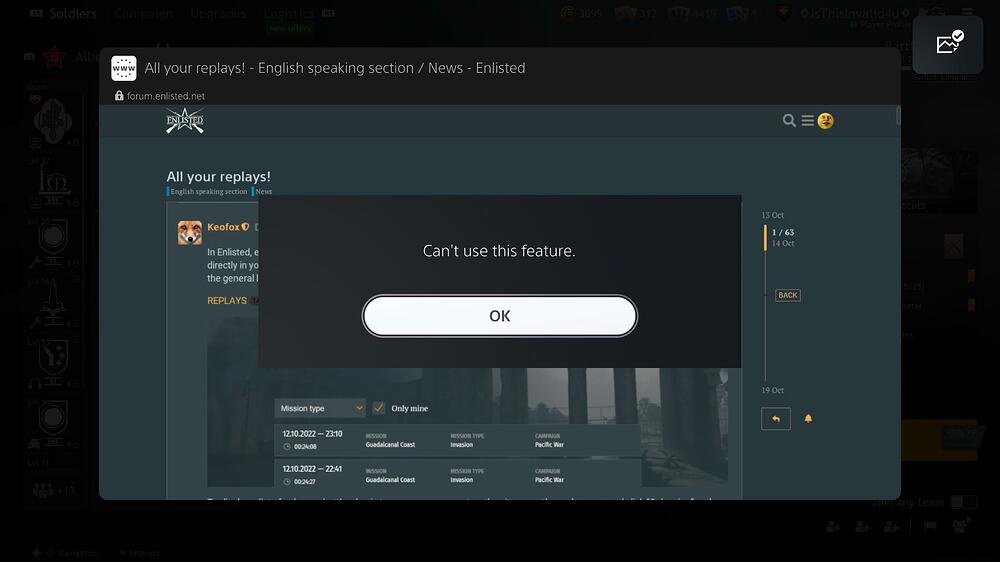Open the Campaign tab in the game menu
This screenshot has height=562, width=1000.
tap(143, 13)
